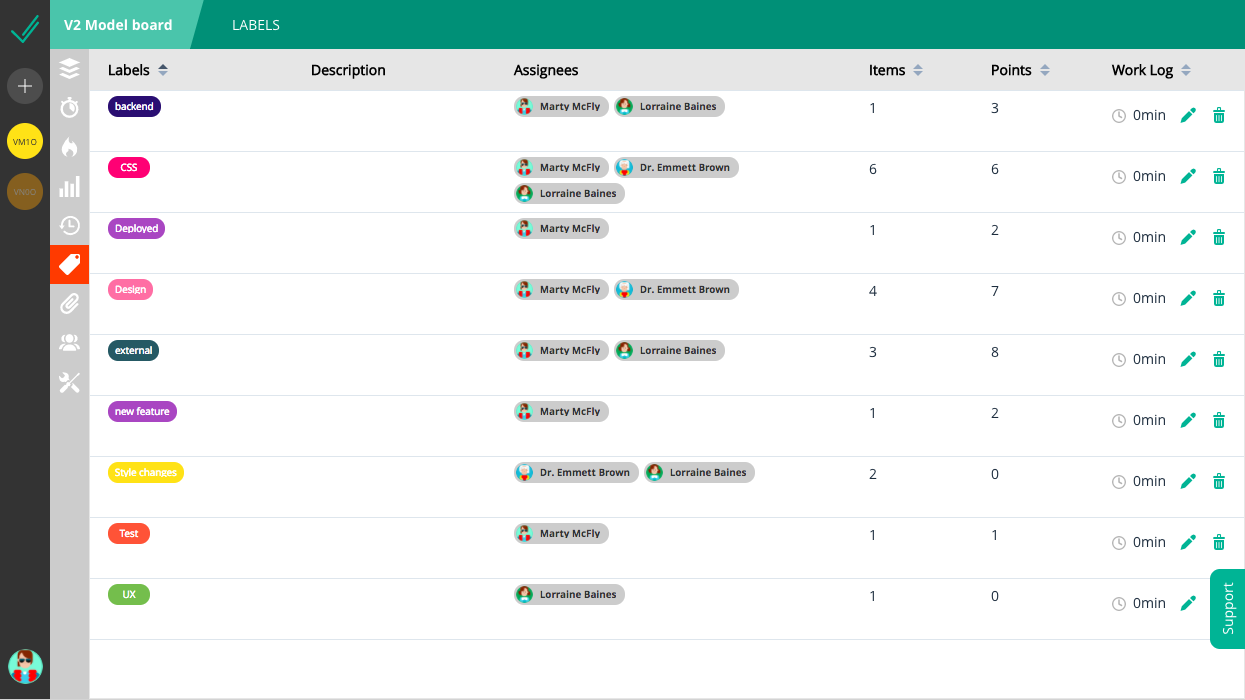Add a new board with plus button
The height and width of the screenshot is (700, 1245).
click(x=25, y=86)
